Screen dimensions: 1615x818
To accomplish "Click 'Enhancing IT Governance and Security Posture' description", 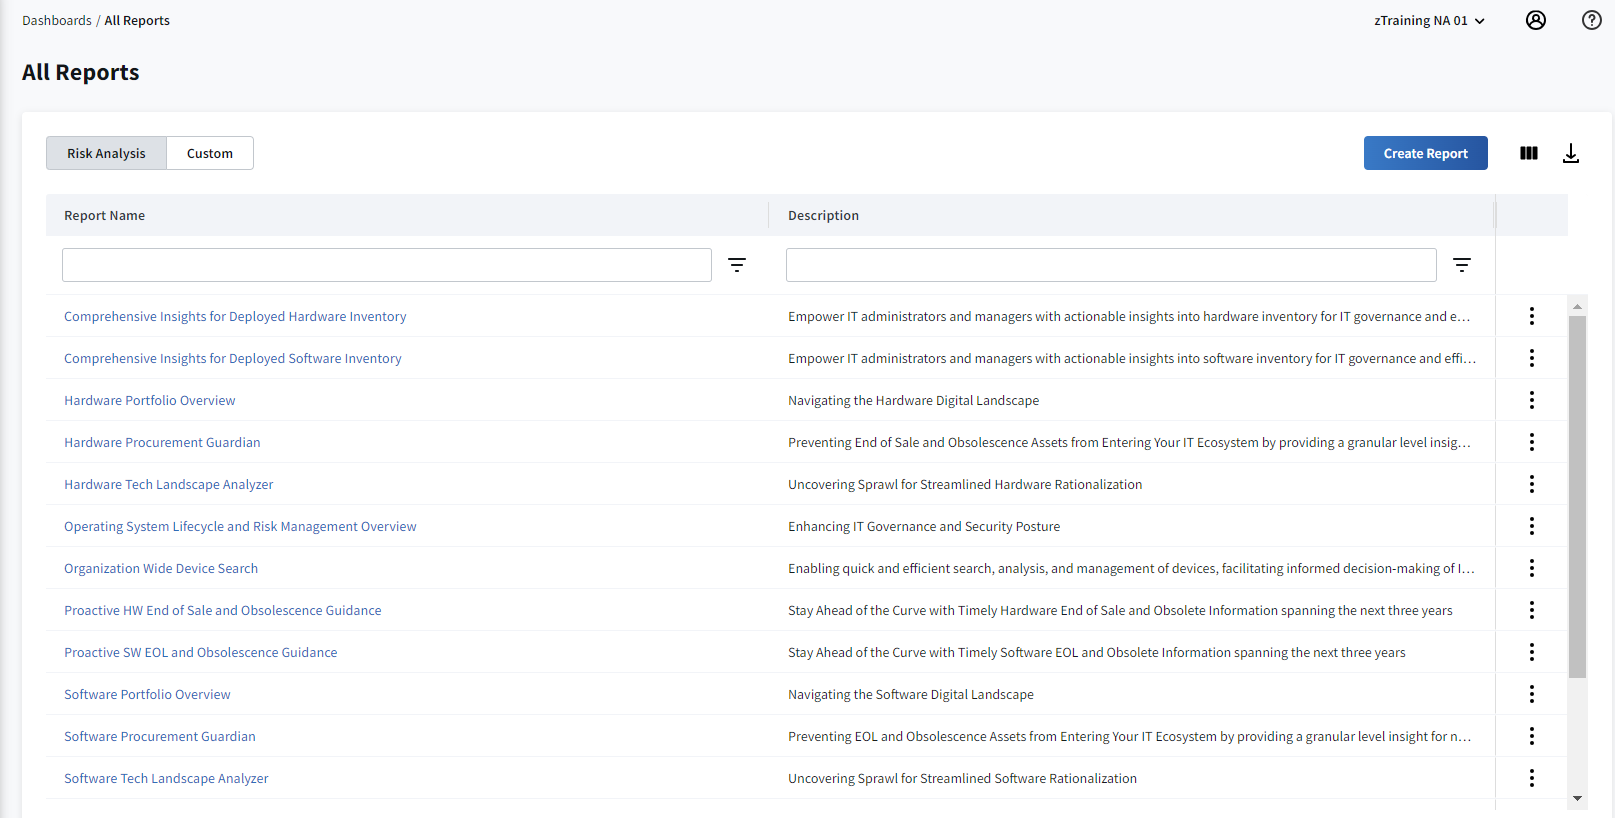I will 924,526.
